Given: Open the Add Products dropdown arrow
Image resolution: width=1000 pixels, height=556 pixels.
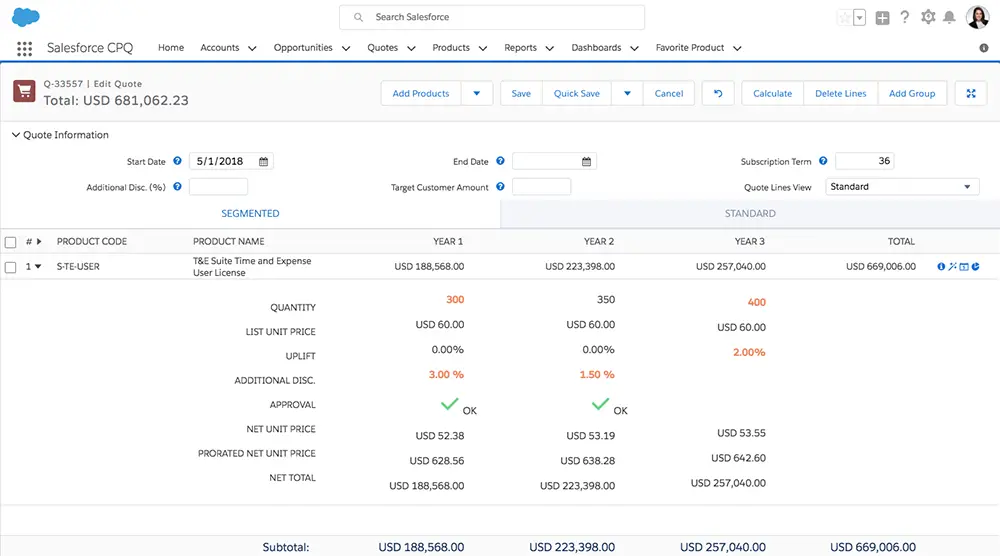Looking at the screenshot, I should click(476, 93).
